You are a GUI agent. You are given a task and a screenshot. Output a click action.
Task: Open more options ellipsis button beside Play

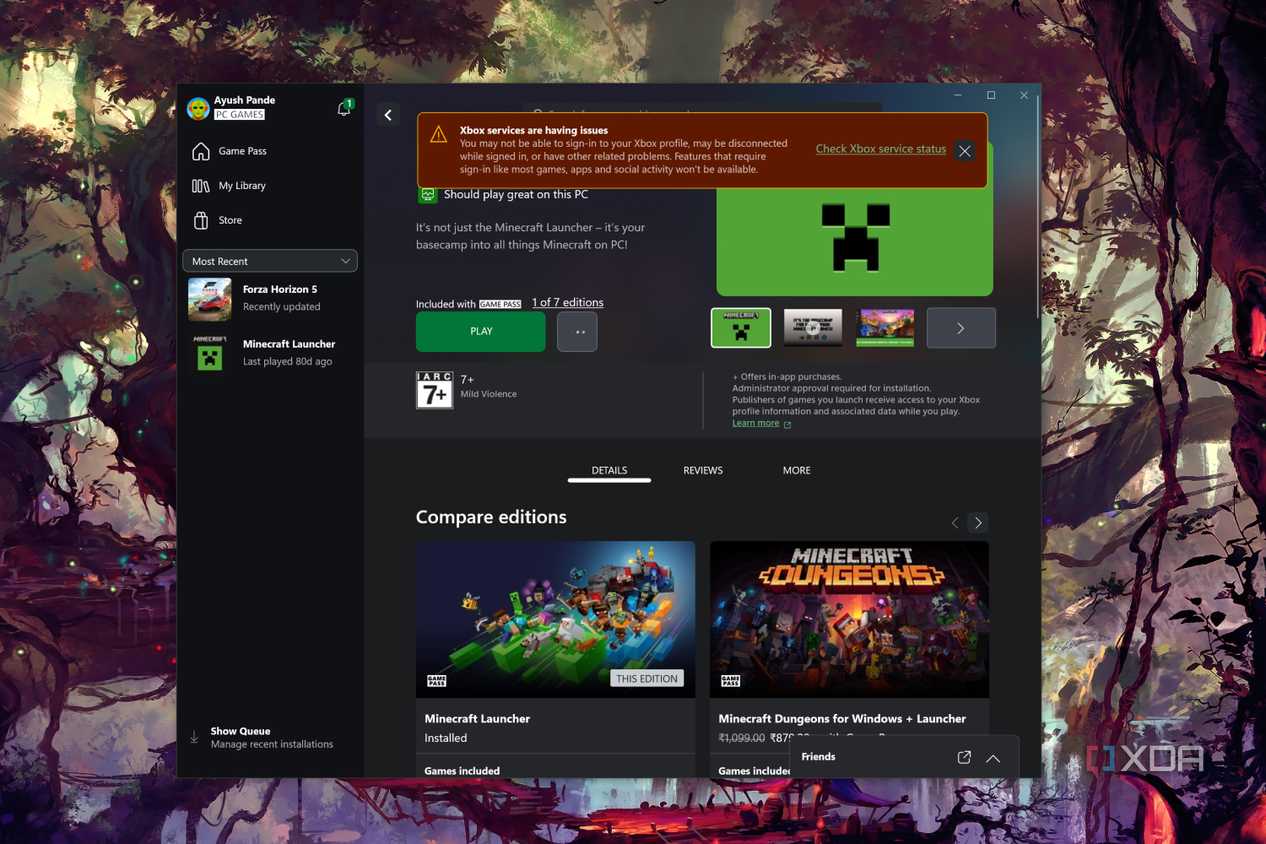577,331
